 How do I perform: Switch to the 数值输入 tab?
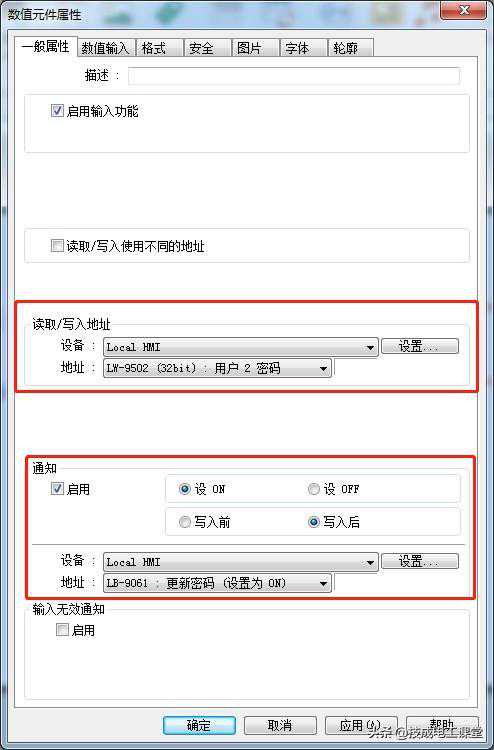pos(106,48)
